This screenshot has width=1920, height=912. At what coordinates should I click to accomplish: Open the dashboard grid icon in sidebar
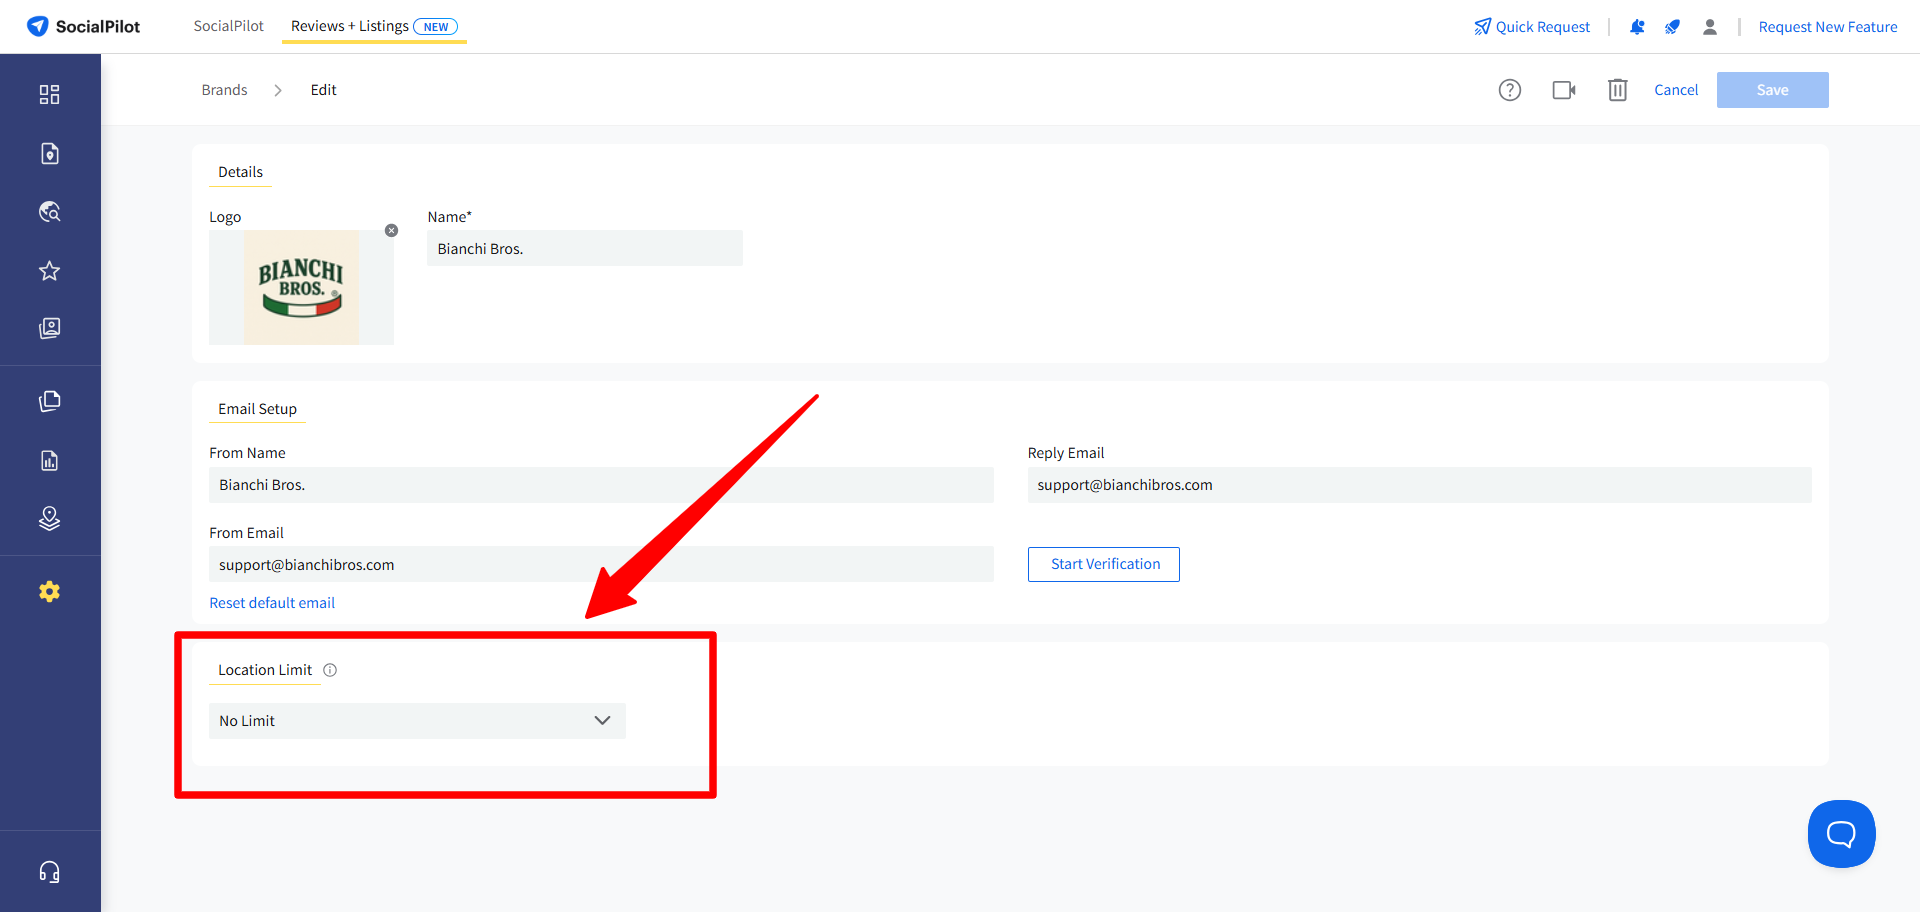(49, 94)
